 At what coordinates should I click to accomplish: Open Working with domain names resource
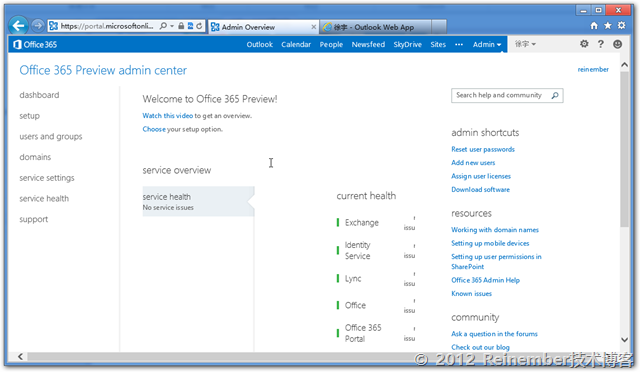coord(495,230)
